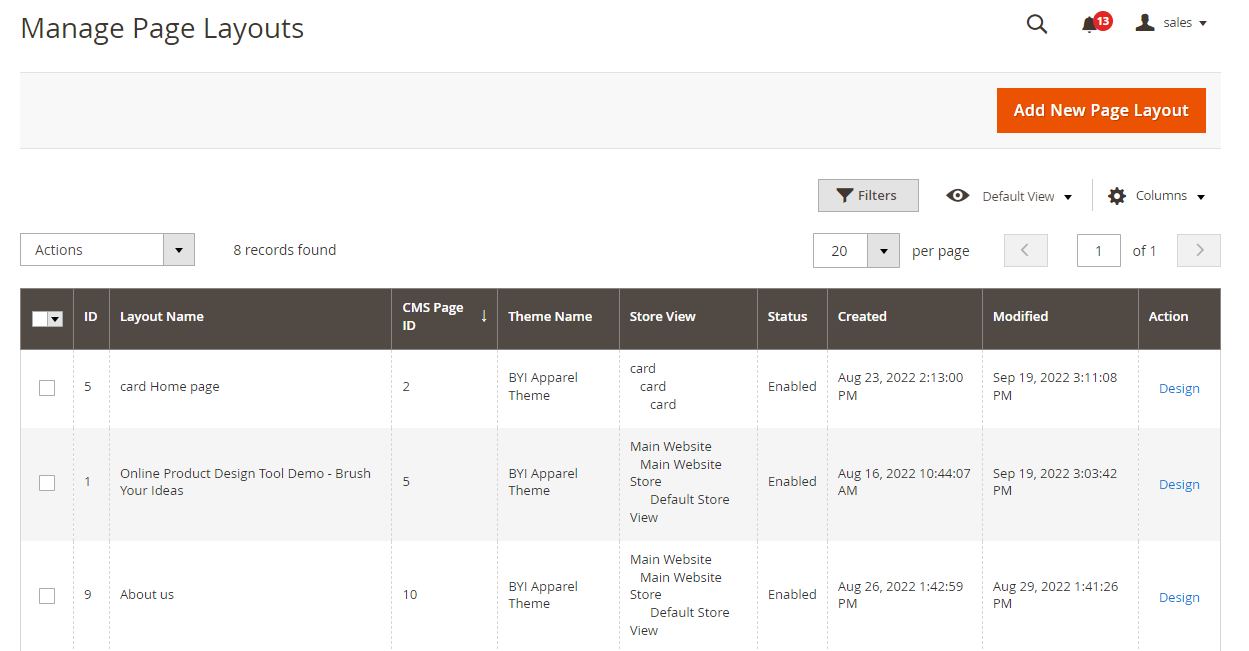Check the card Home page row checkbox

pyautogui.click(x=47, y=388)
